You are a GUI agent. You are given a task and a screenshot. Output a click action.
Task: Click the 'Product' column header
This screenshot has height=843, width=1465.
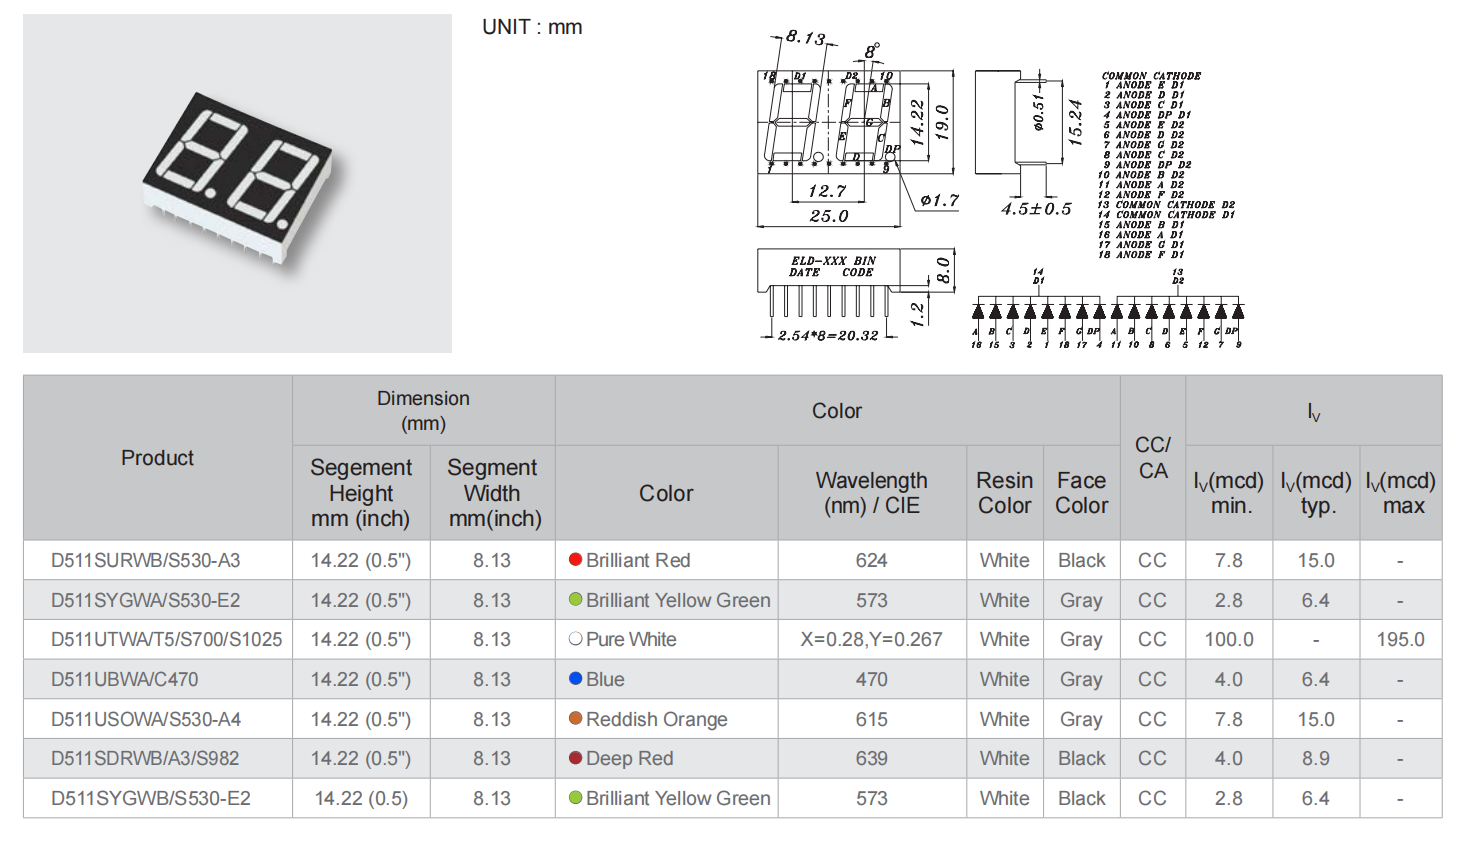point(158,458)
